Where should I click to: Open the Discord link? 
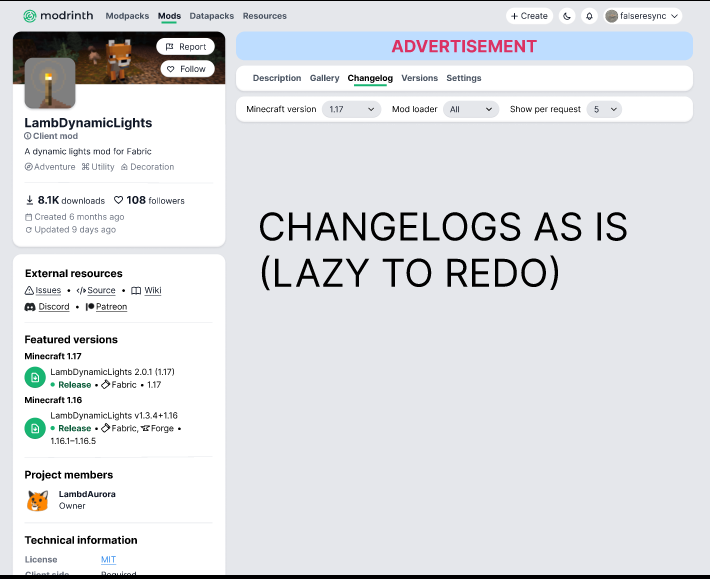pyautogui.click(x=54, y=306)
